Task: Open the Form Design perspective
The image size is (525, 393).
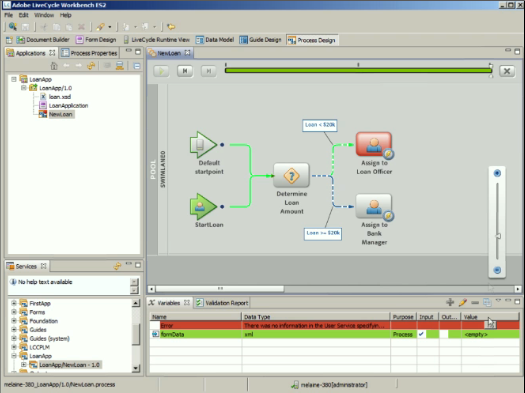Action: [96, 40]
